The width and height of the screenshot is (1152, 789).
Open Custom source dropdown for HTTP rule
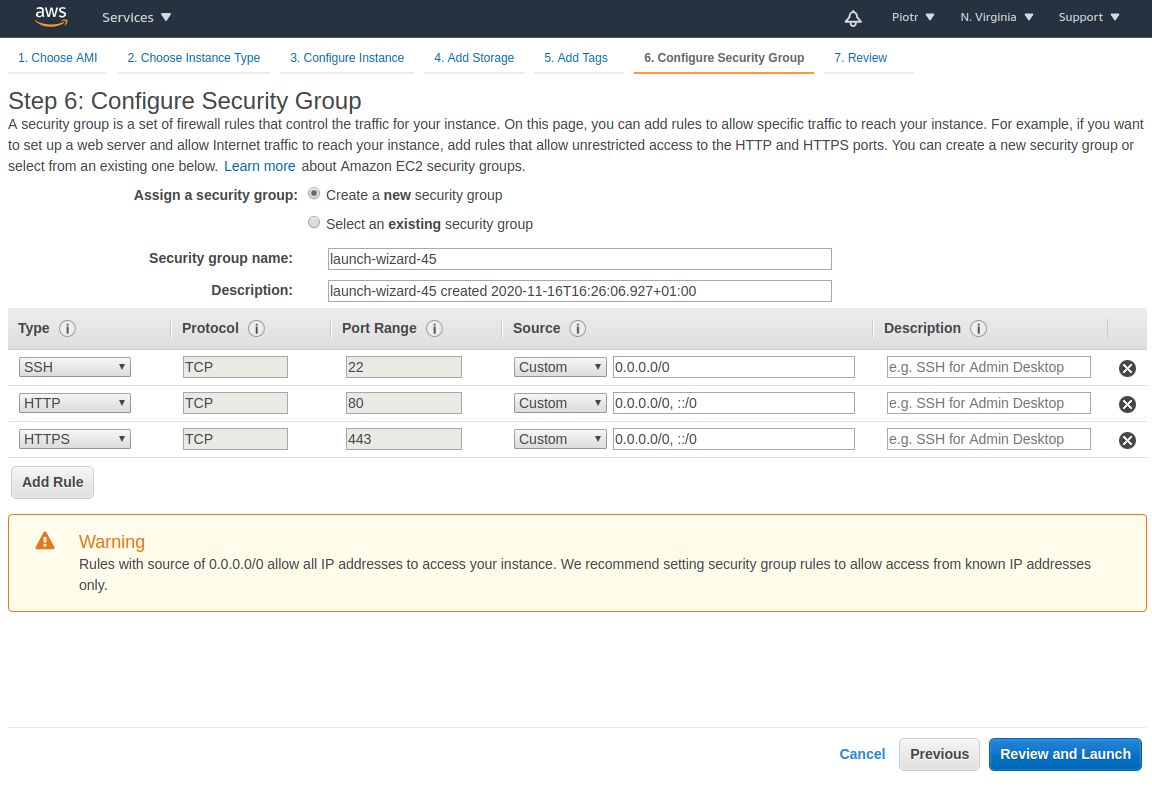point(560,403)
